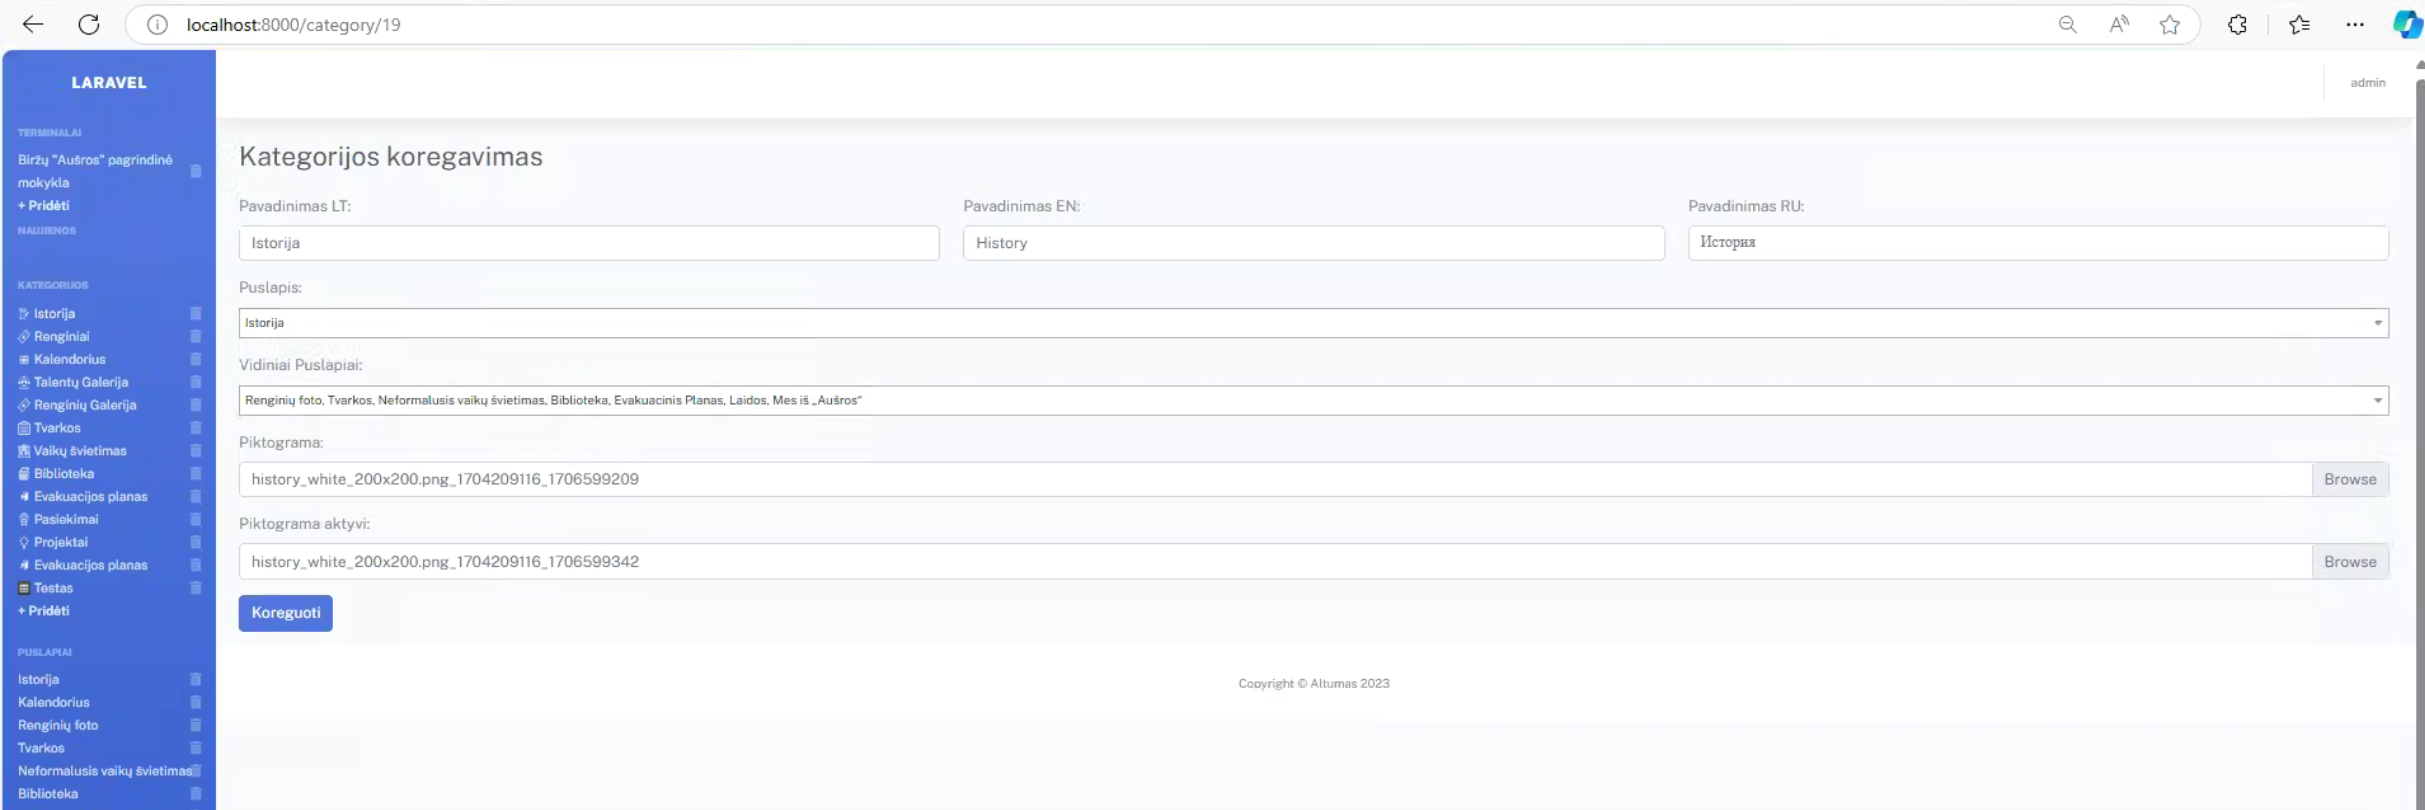Open Renginiai category in sidebar
This screenshot has height=810, width=2425.
point(61,337)
